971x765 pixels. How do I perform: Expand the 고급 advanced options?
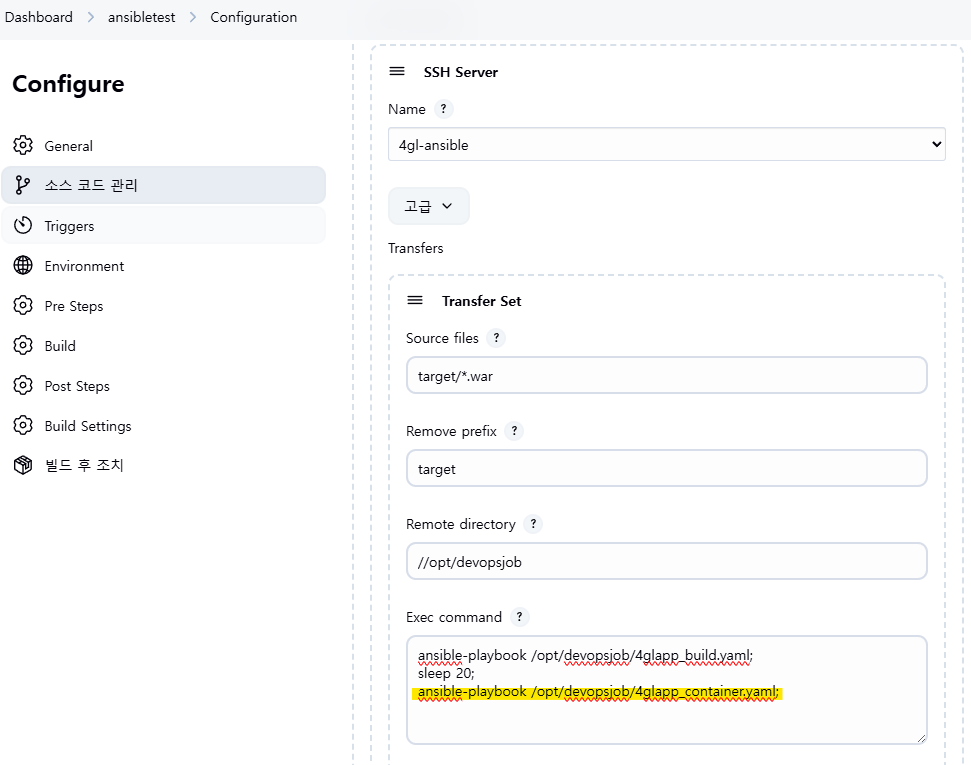428,206
